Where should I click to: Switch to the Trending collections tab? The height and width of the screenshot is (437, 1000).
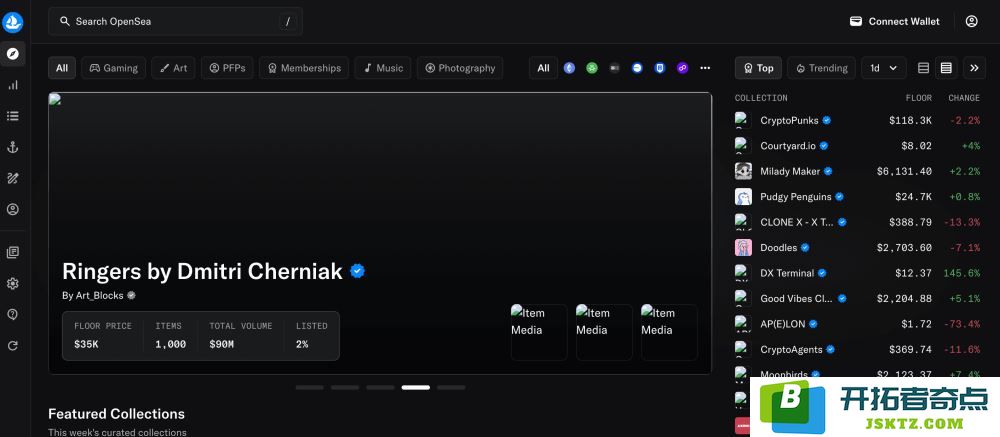tap(821, 68)
